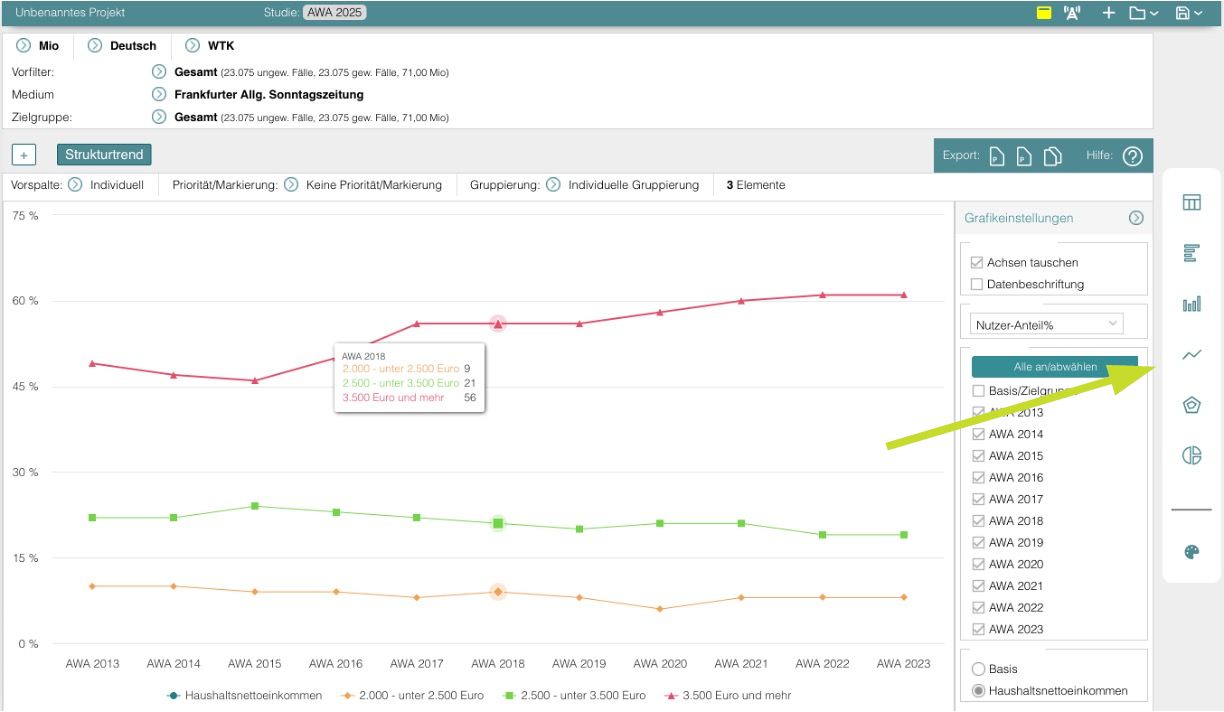Uncheck the AWA 2019 checkbox

[x=977, y=543]
